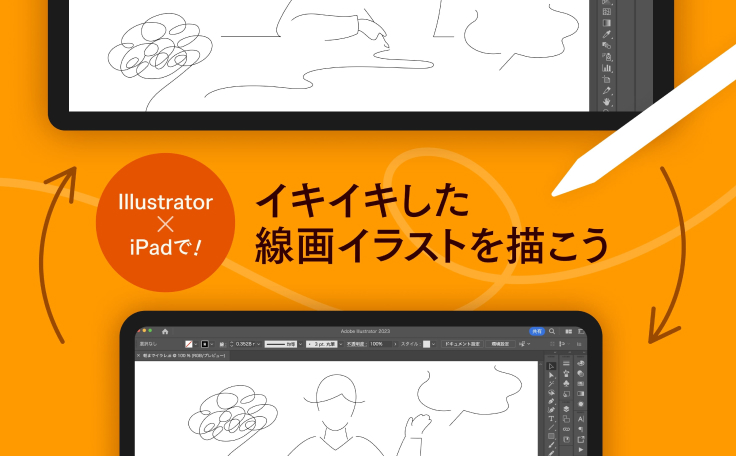Select the Lasso tool
The image size is (736, 456).
click(552, 393)
